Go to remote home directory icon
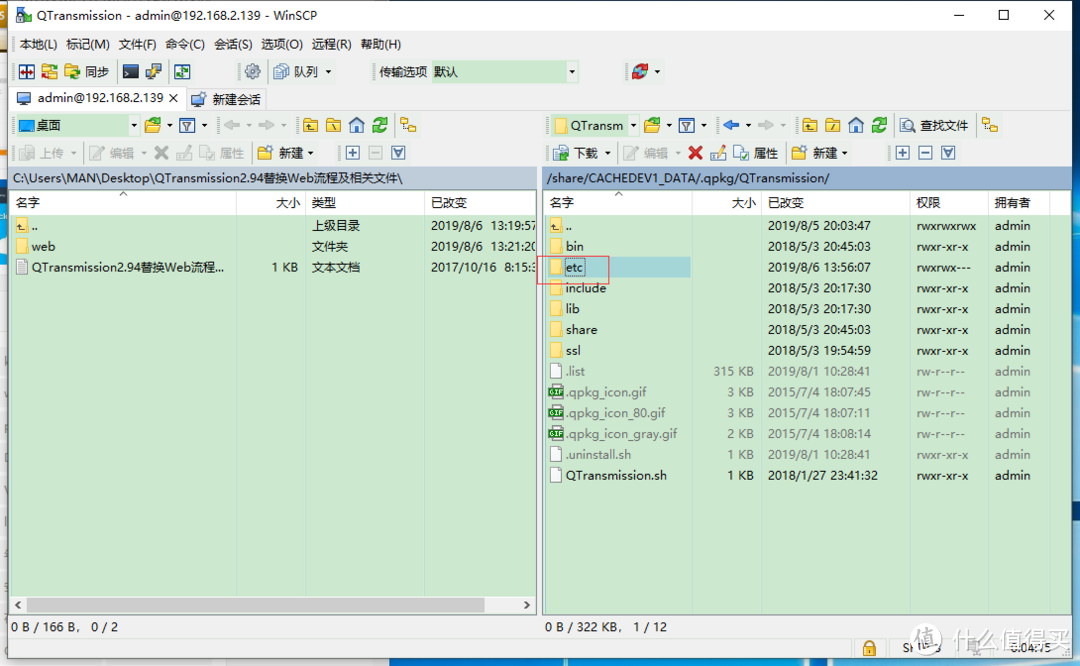Viewport: 1080px width, 666px height. 855,125
